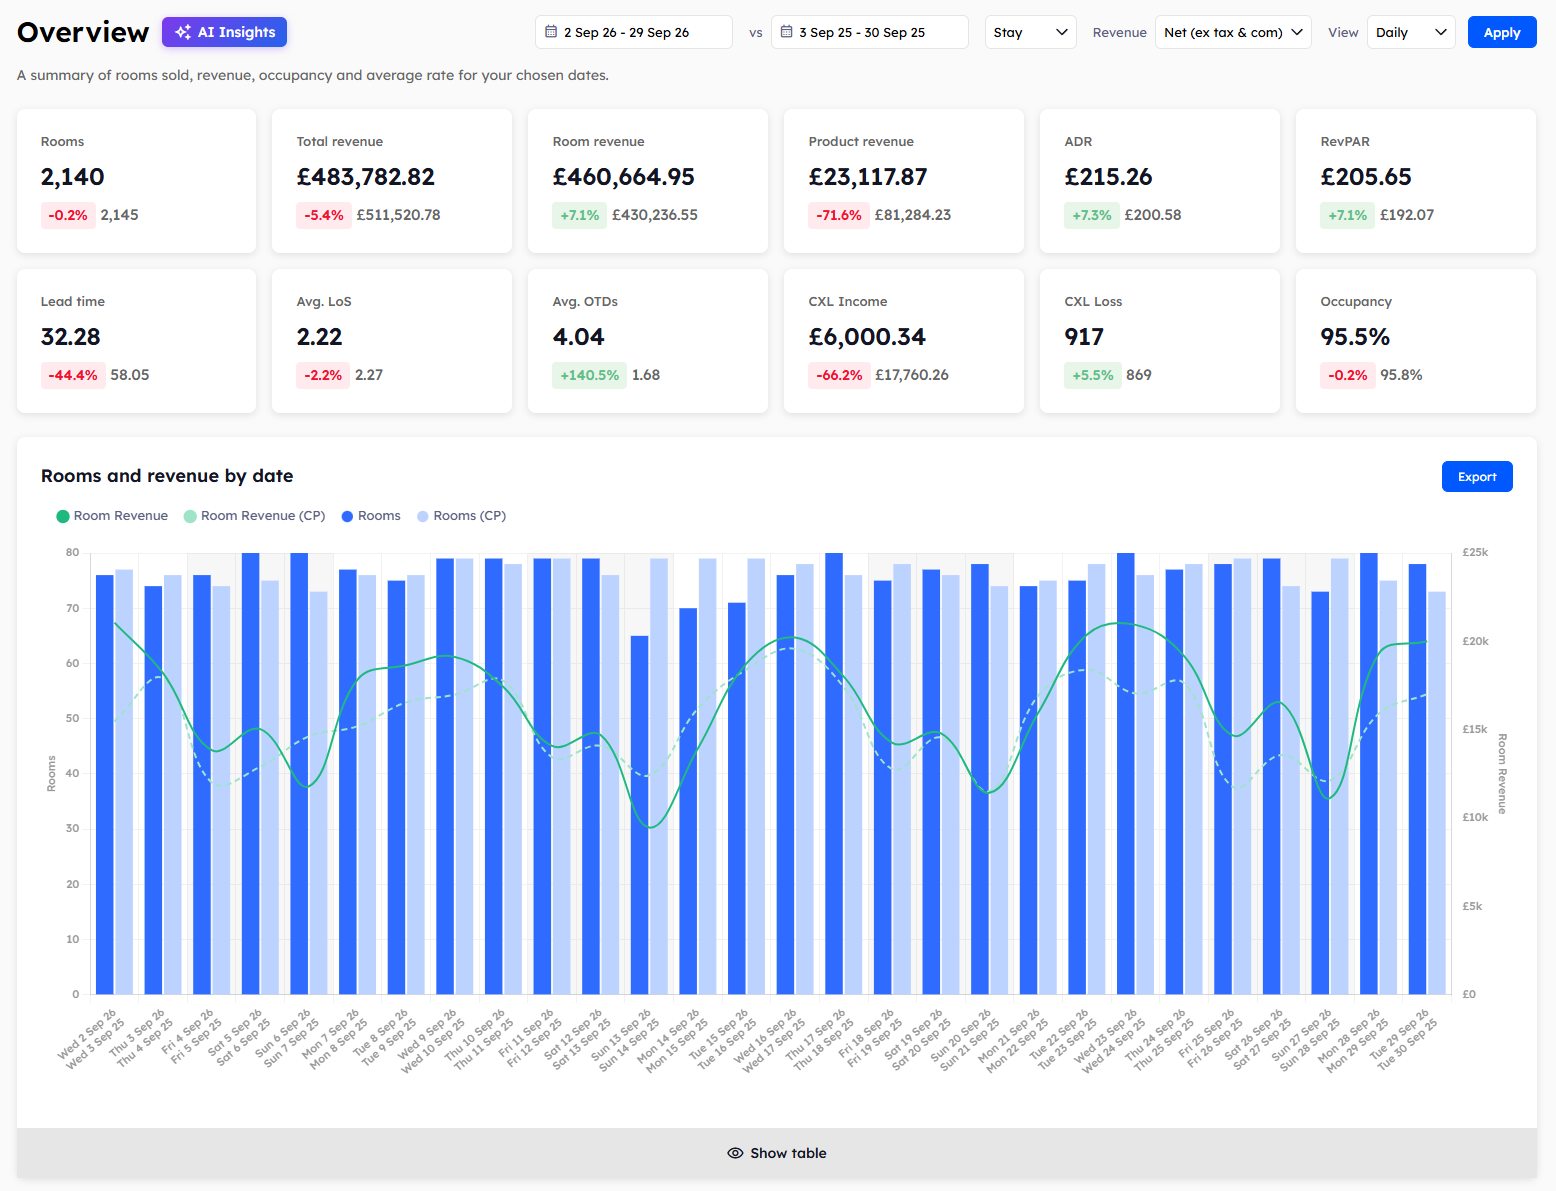This screenshot has width=1556, height=1191.
Task: Click the £25k right axis label
Action: [x=1475, y=552]
